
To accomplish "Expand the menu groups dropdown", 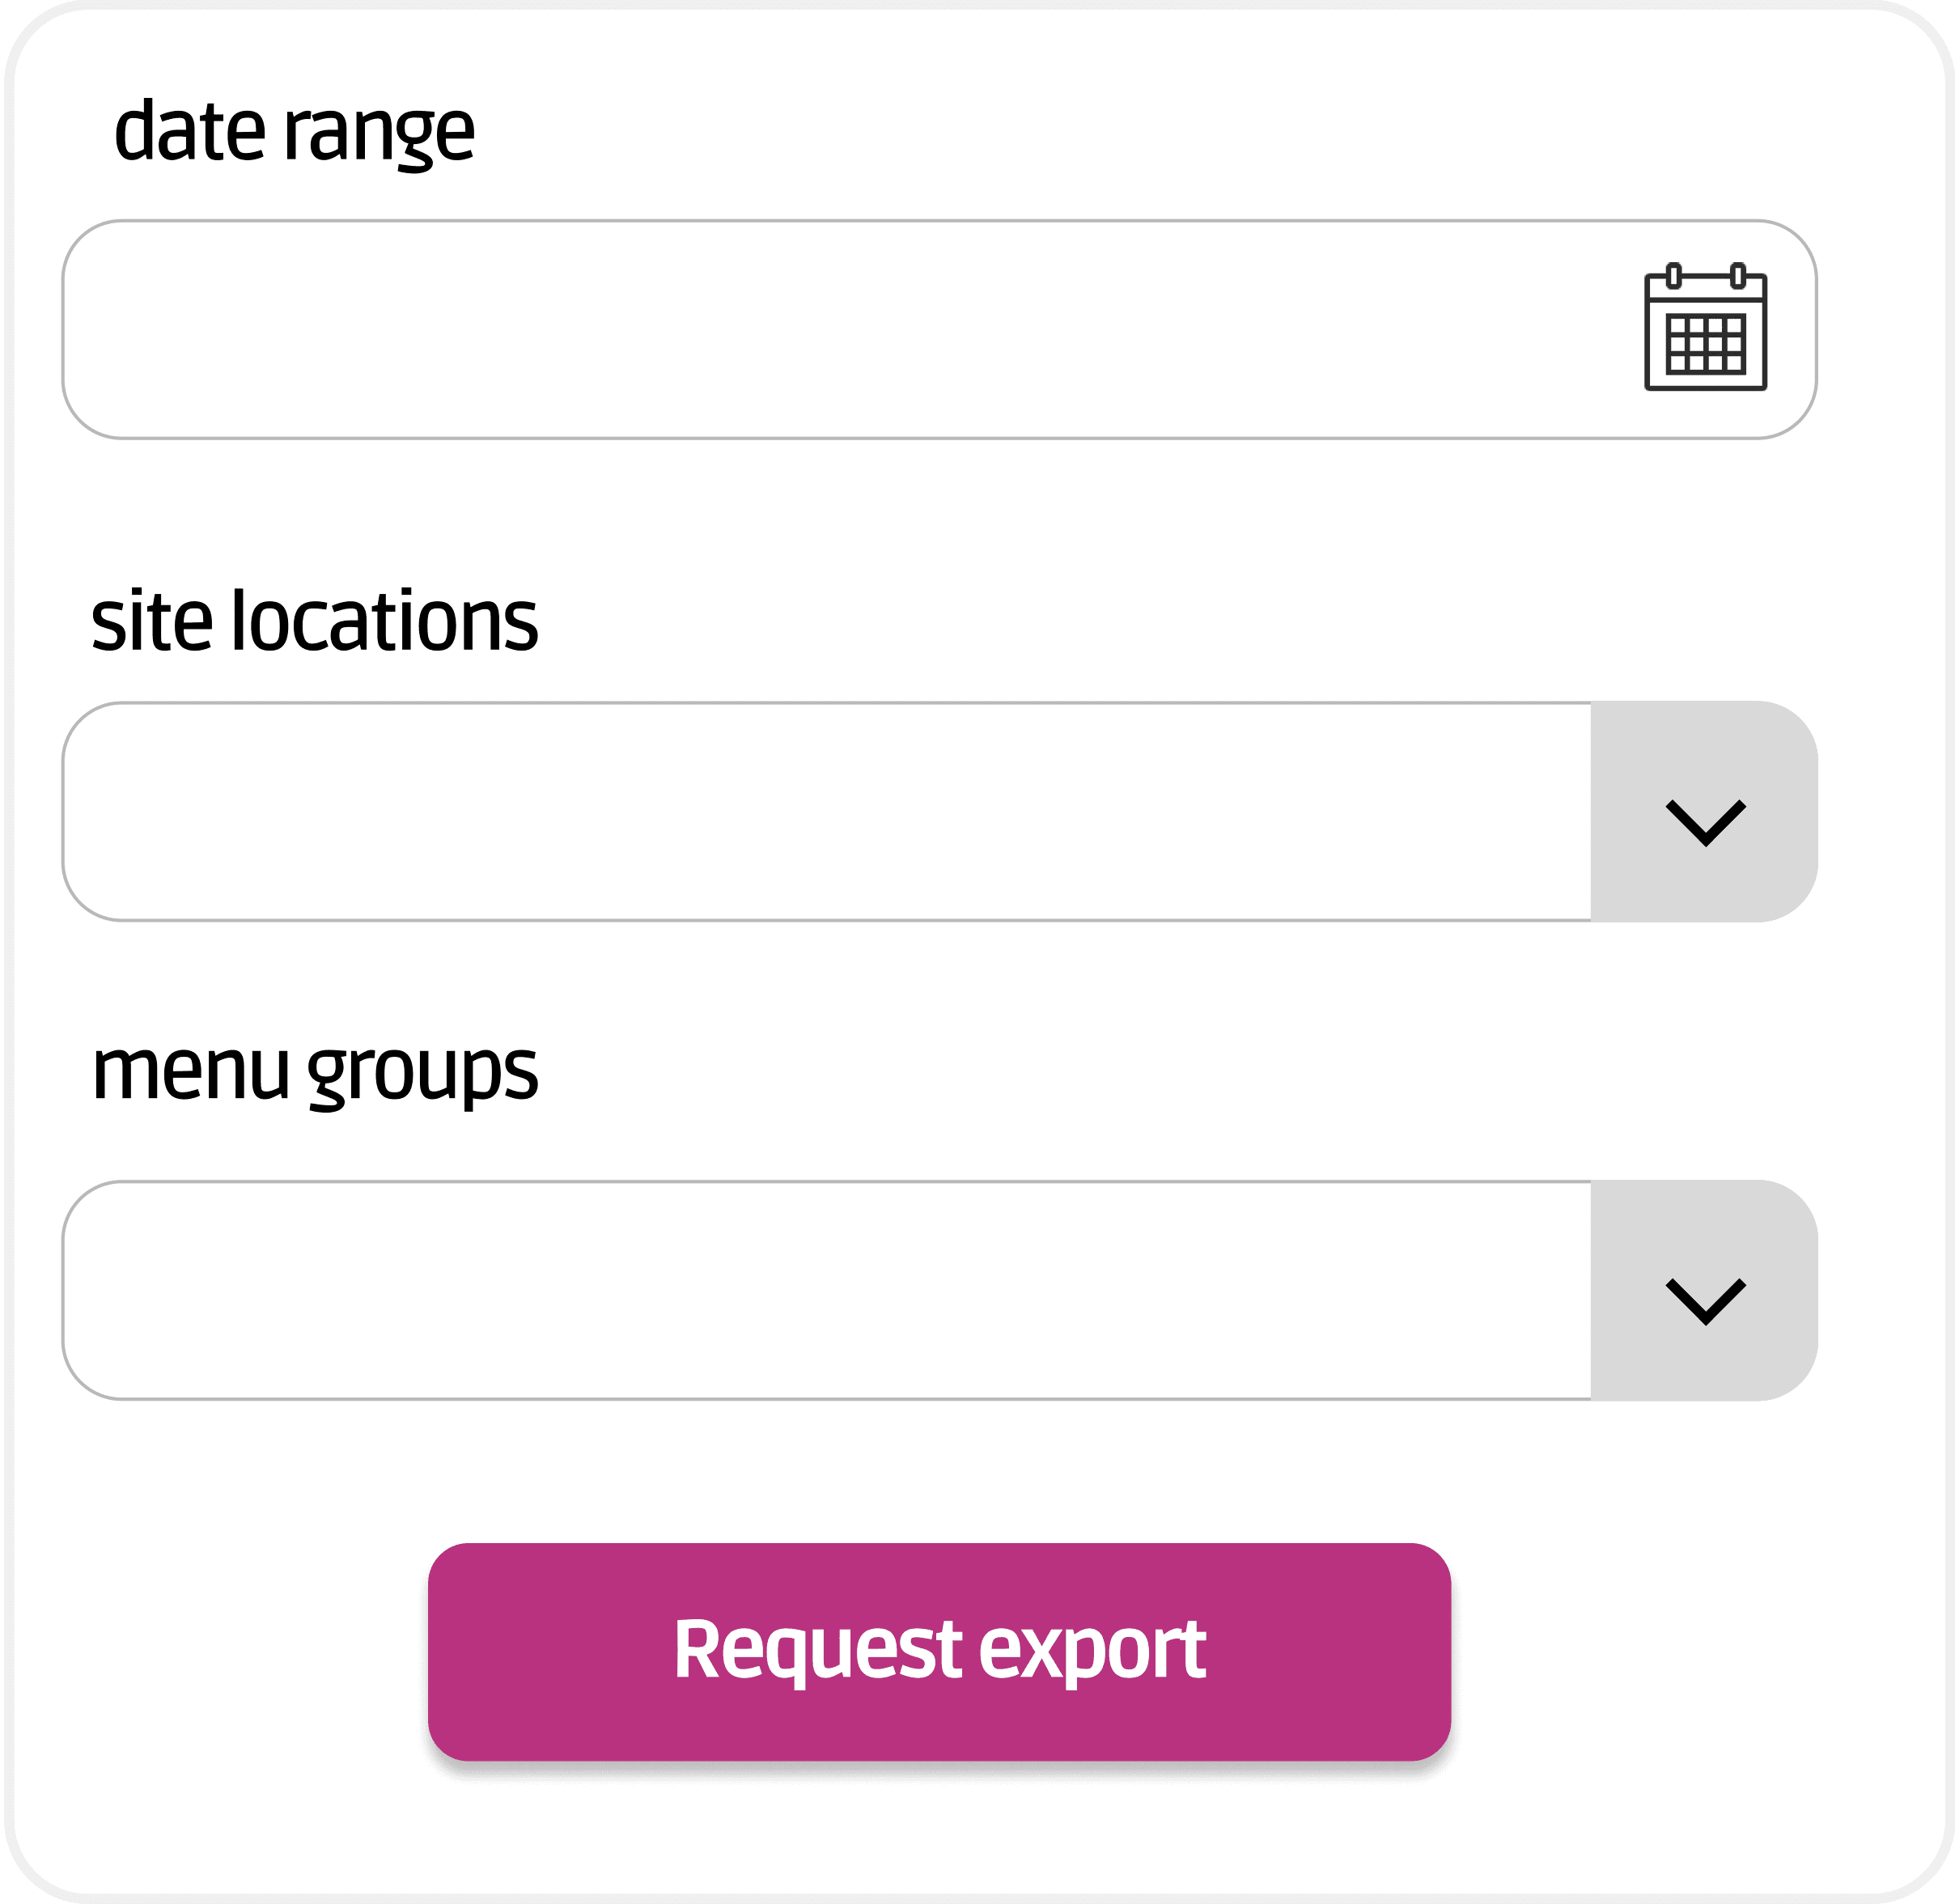I will click(x=939, y=1290).
